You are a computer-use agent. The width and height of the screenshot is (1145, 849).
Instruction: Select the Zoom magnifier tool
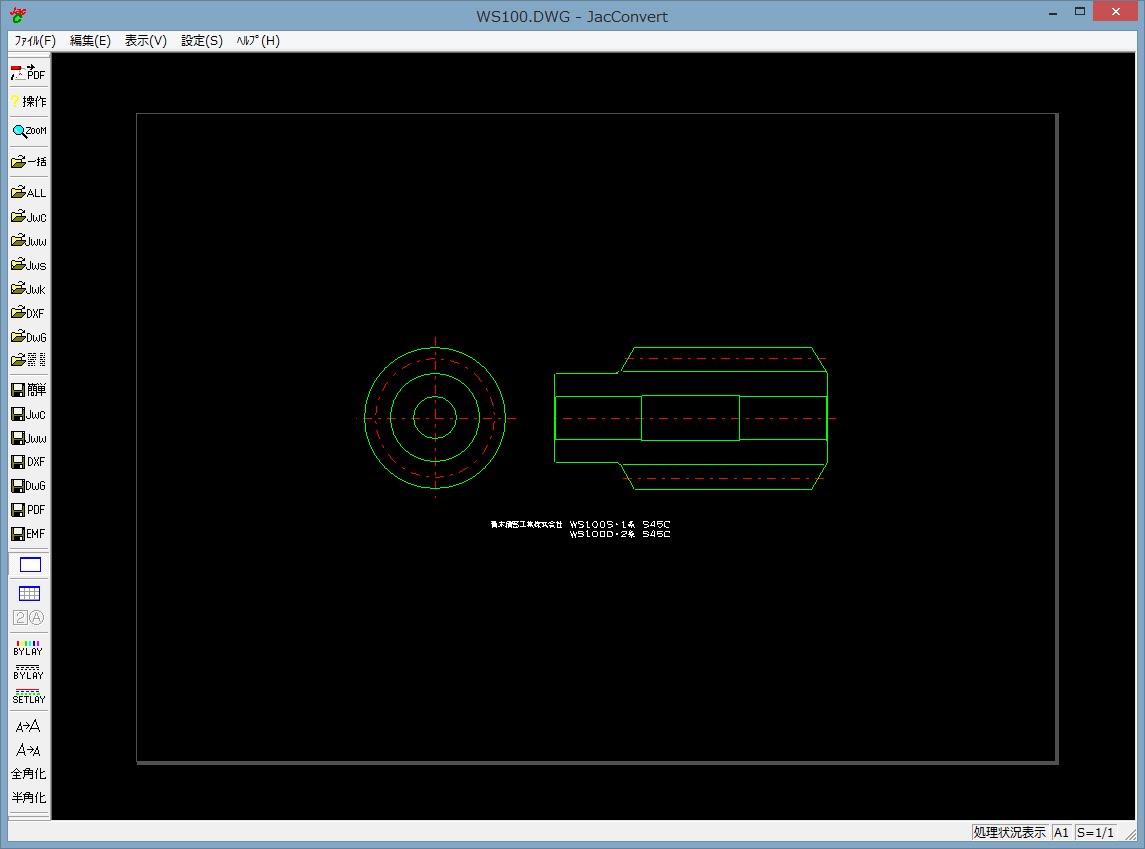click(28, 131)
